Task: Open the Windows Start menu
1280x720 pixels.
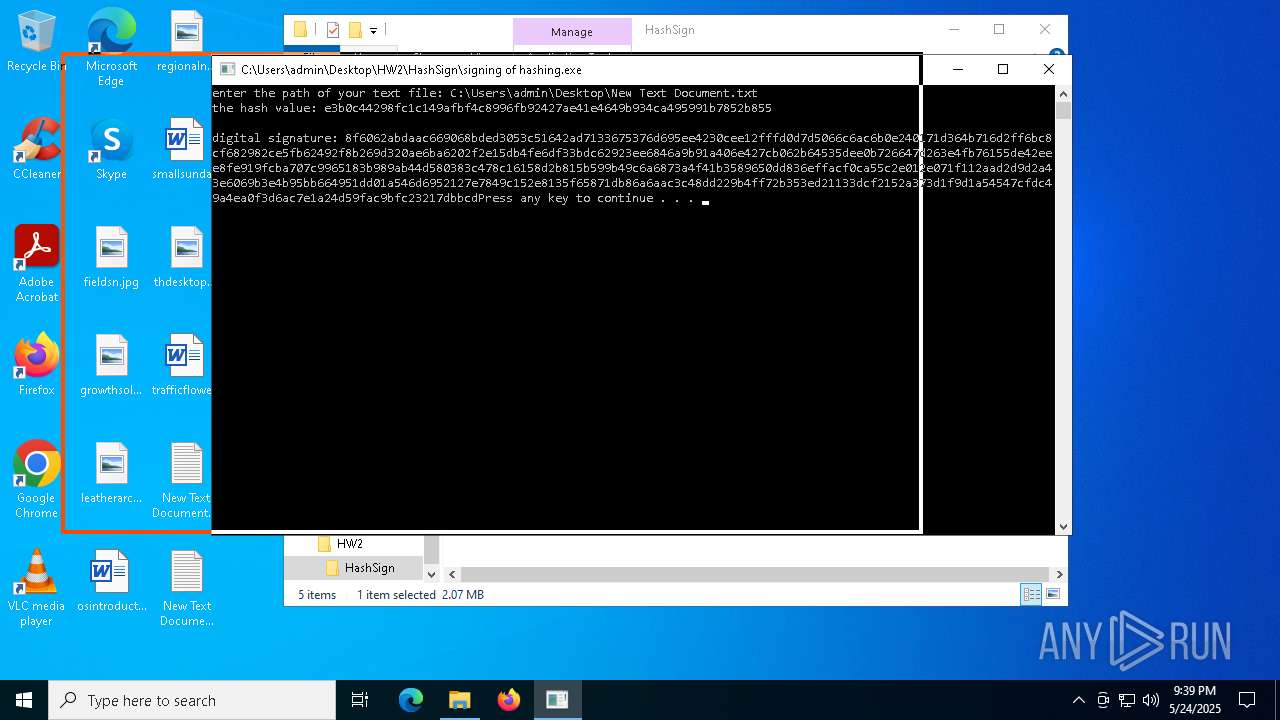Action: (x=24, y=700)
